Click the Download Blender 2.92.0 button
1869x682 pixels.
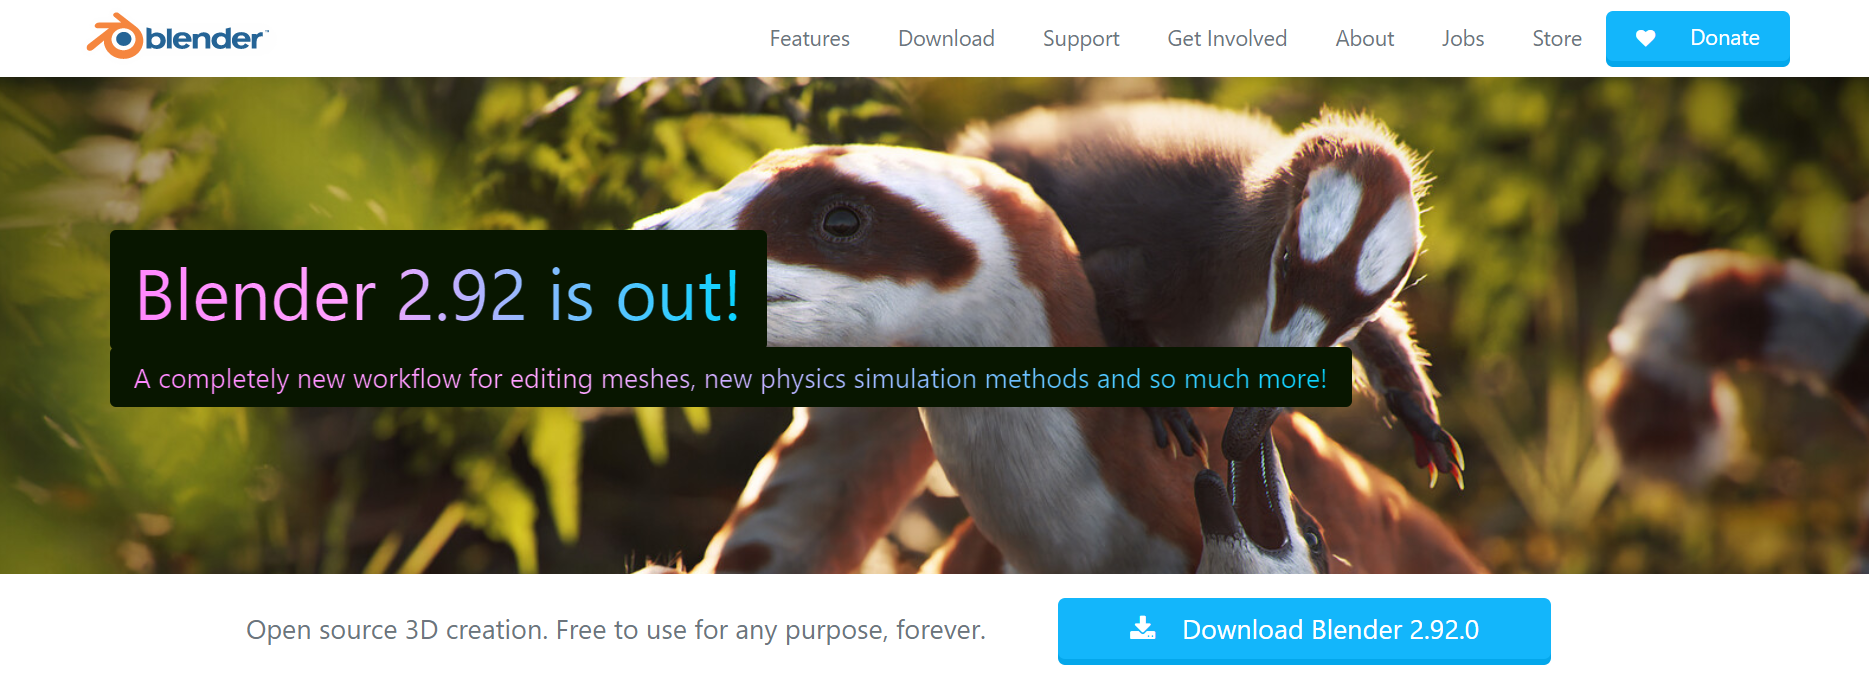(x=1304, y=631)
